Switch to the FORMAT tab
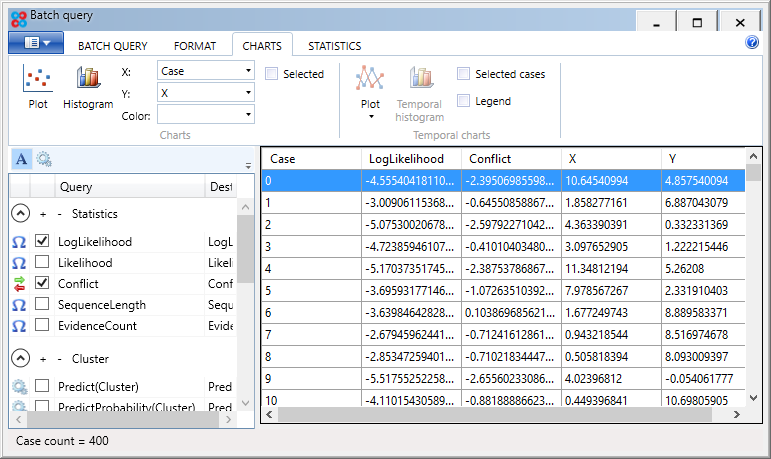Screen dimensions: 771x459 tap(195, 46)
